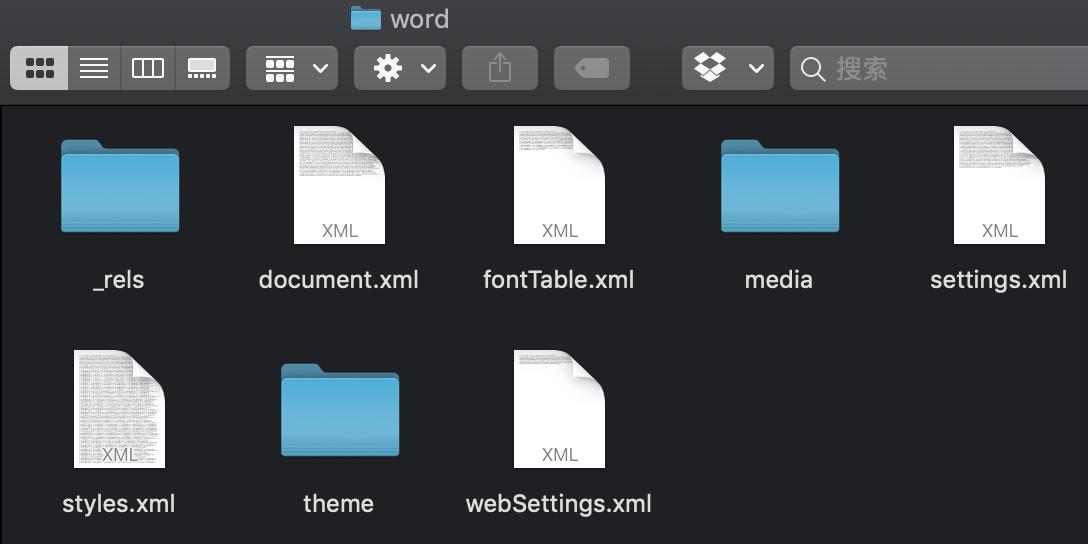This screenshot has width=1088, height=544.
Task: Select the _rels folder icon
Action: [120, 186]
